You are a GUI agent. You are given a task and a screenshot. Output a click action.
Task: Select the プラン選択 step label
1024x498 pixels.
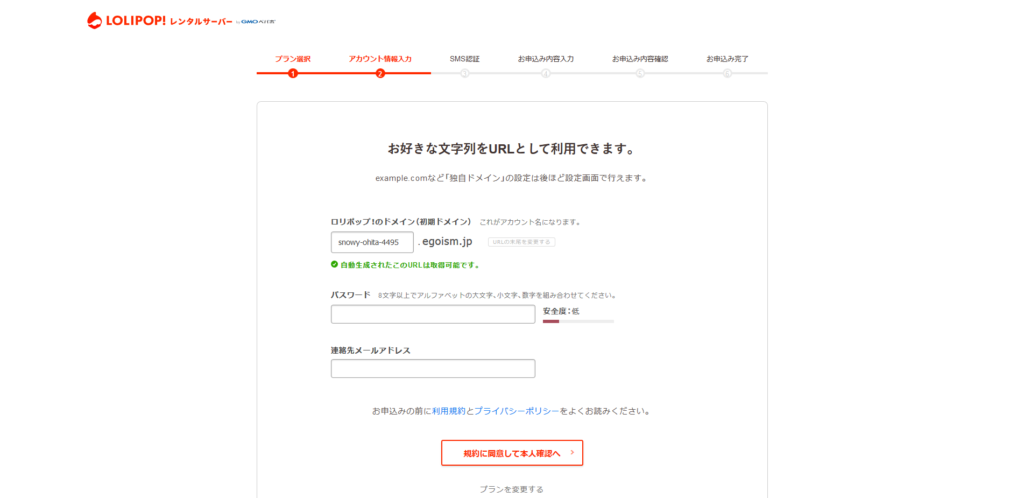(293, 59)
